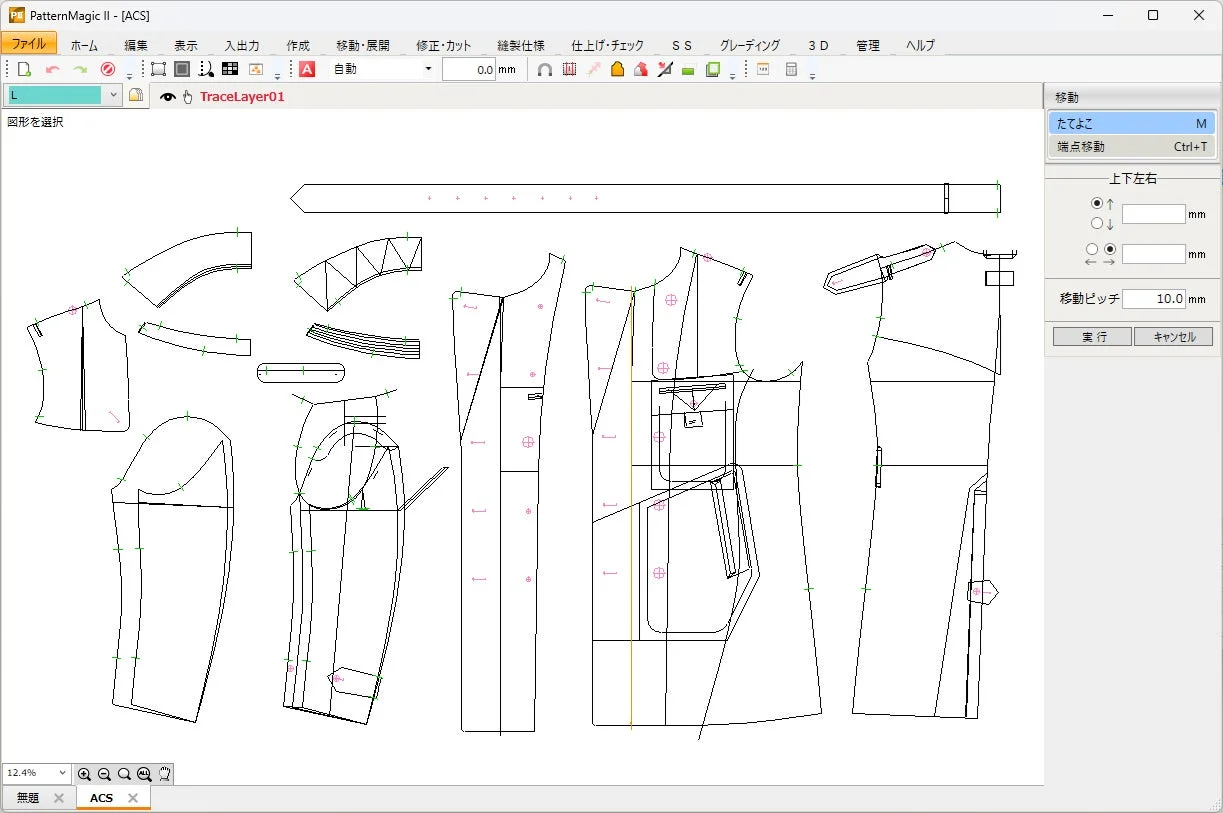Click the grid pattern tool icon
Image resolution: width=1223 pixels, height=813 pixels.
point(231,68)
